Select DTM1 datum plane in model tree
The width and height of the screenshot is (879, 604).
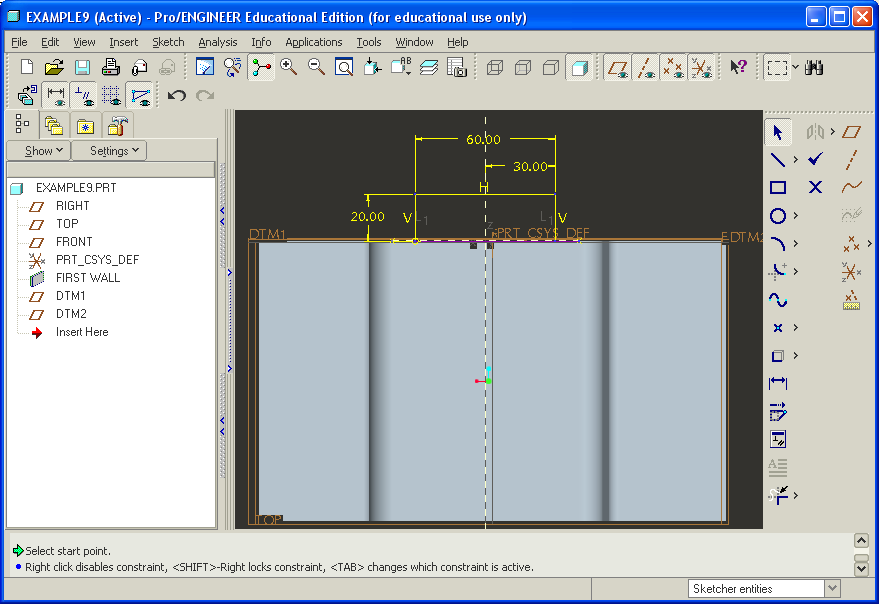70,296
